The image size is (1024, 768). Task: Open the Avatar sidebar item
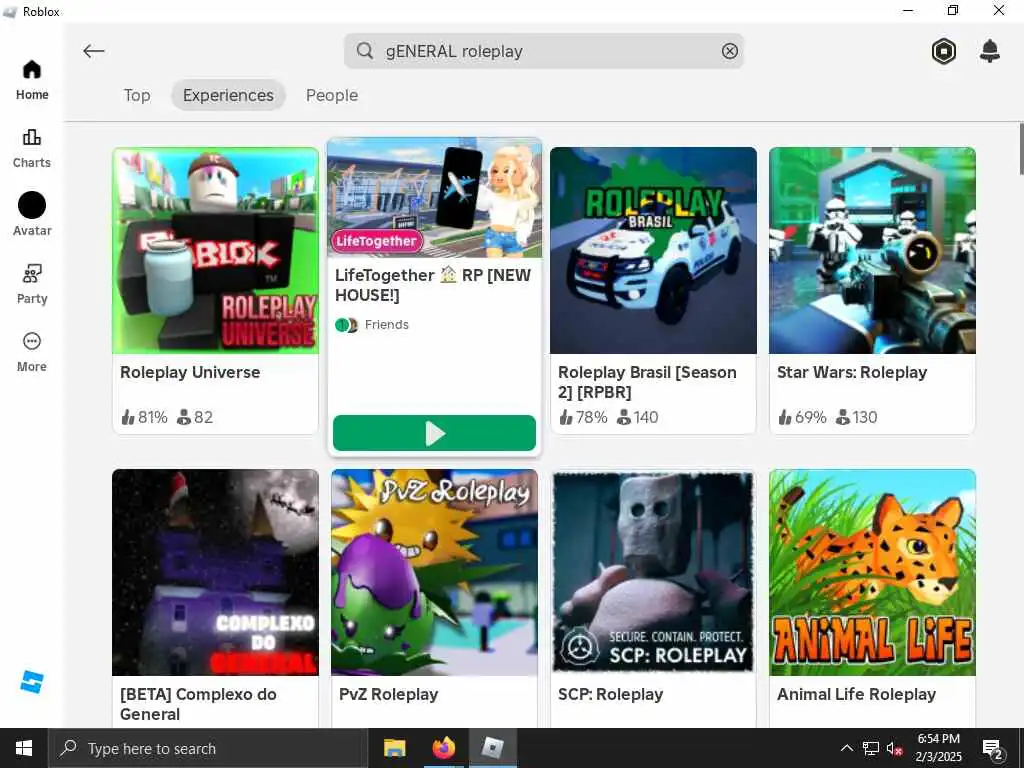[x=31, y=214]
